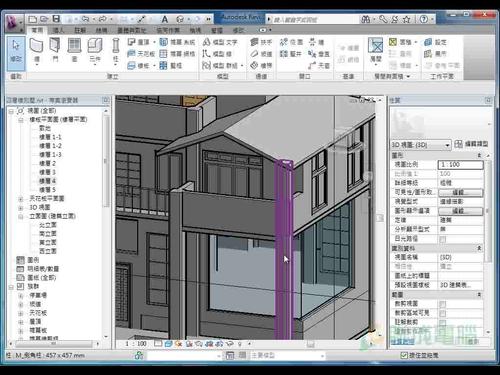Click the binoculars search icon
Screen dimensions: 500x375
[366, 19]
